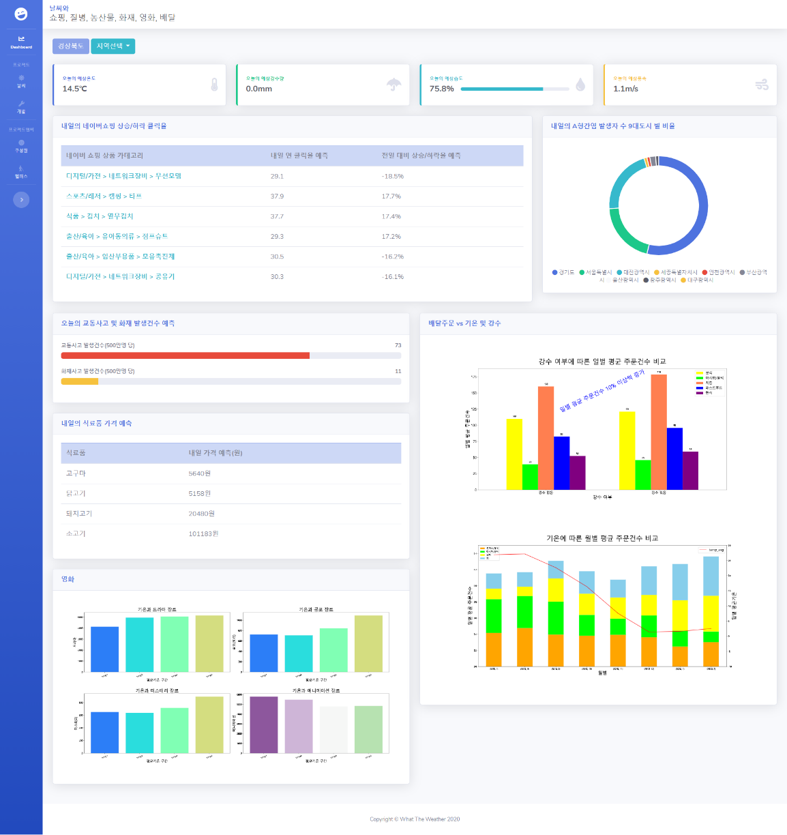787x835 pixels.
Task: Toggle 대전광역시 legend item on donut chart
Action: (x=633, y=272)
